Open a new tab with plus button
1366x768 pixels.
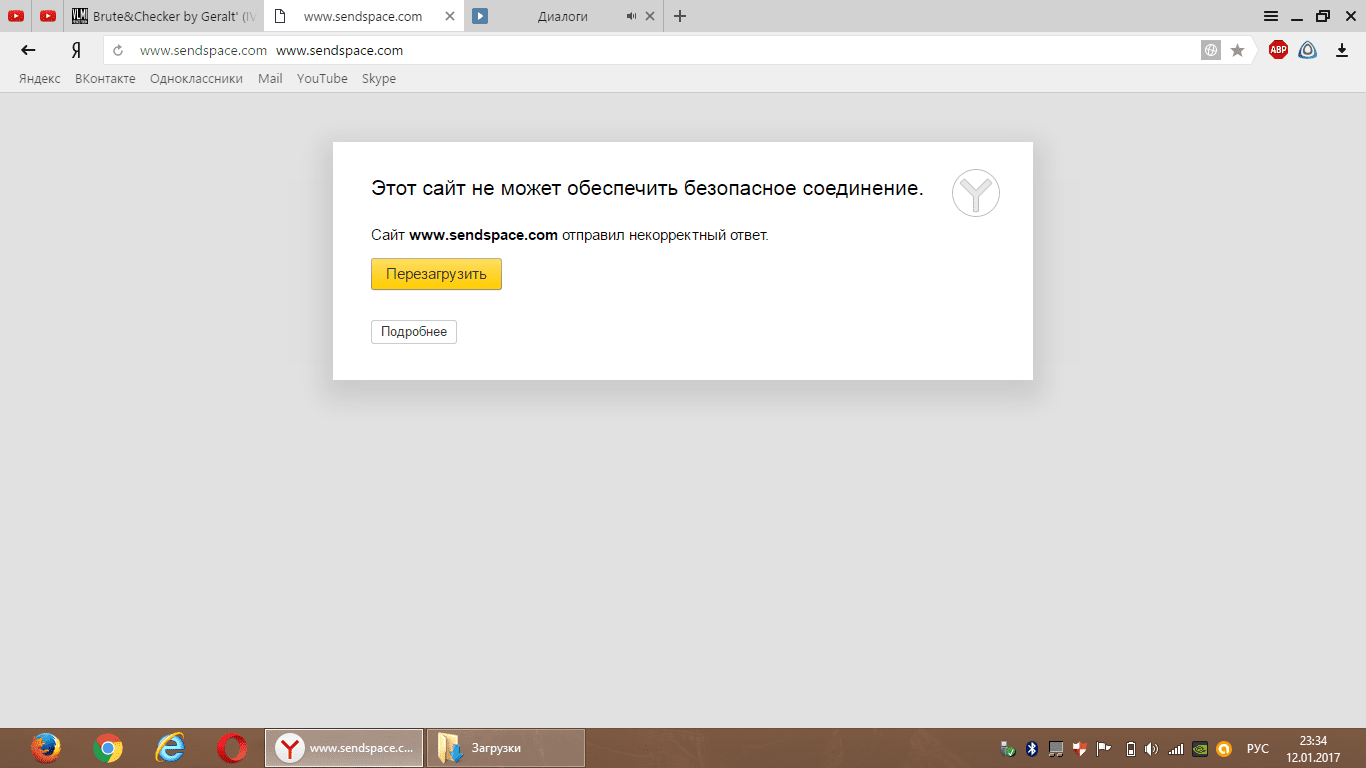(x=680, y=16)
